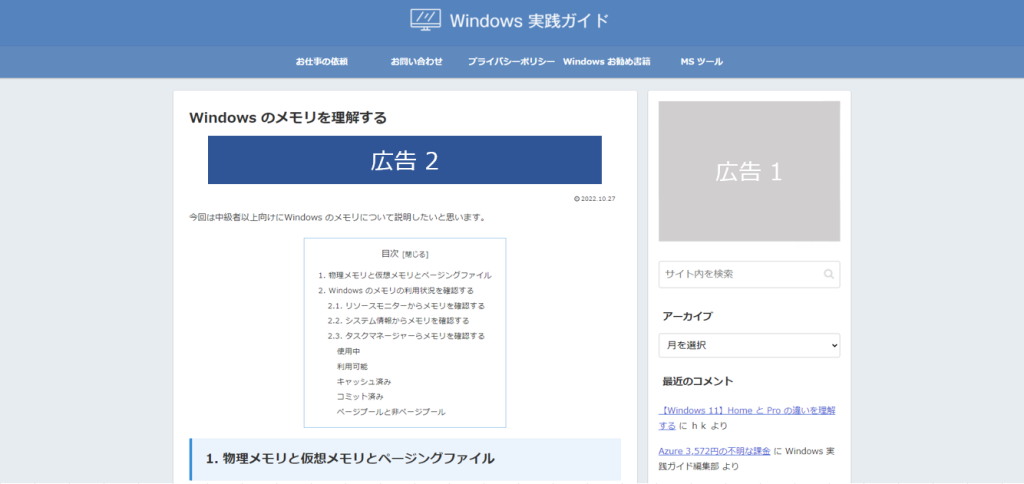This screenshot has height=484, width=1024.
Task: Open the 月を選択 archive dropdown
Action: [x=749, y=346]
